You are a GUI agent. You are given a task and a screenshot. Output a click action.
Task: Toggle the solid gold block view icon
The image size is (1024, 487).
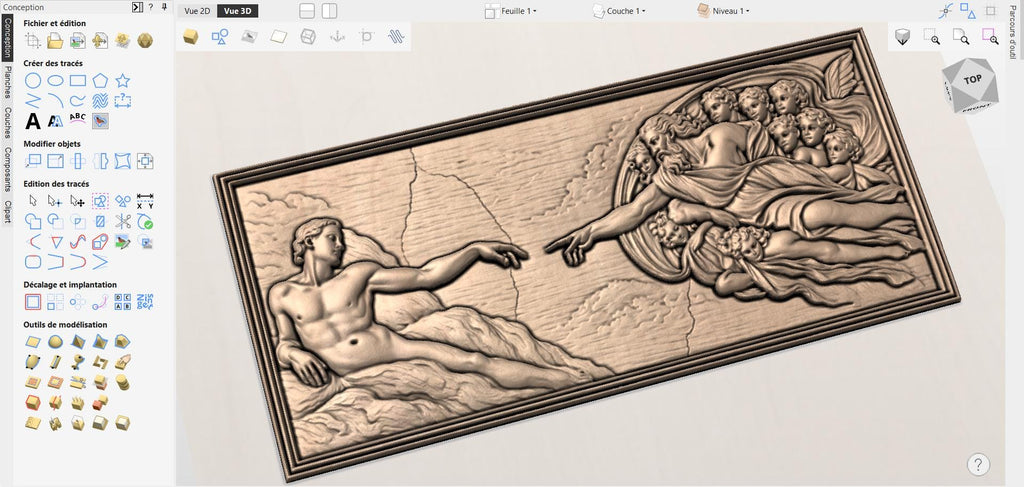191,37
